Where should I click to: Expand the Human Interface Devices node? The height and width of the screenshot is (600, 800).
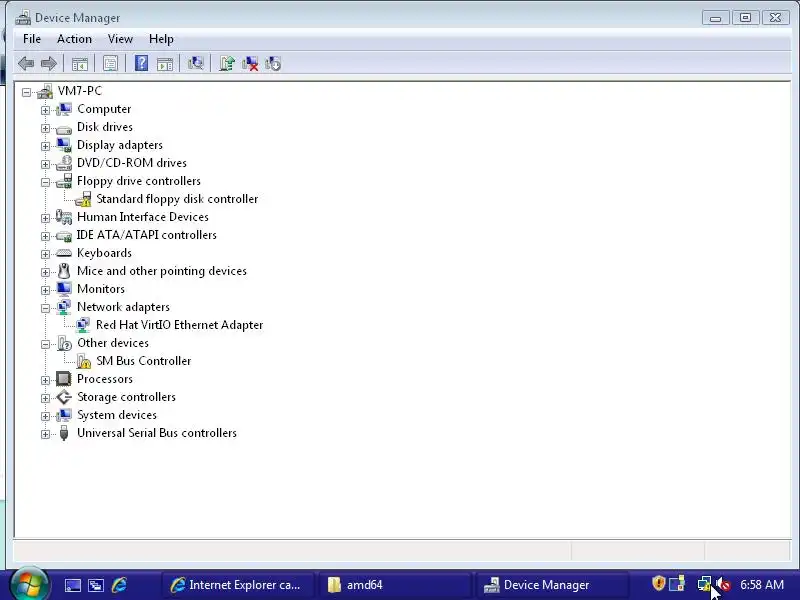45,218
